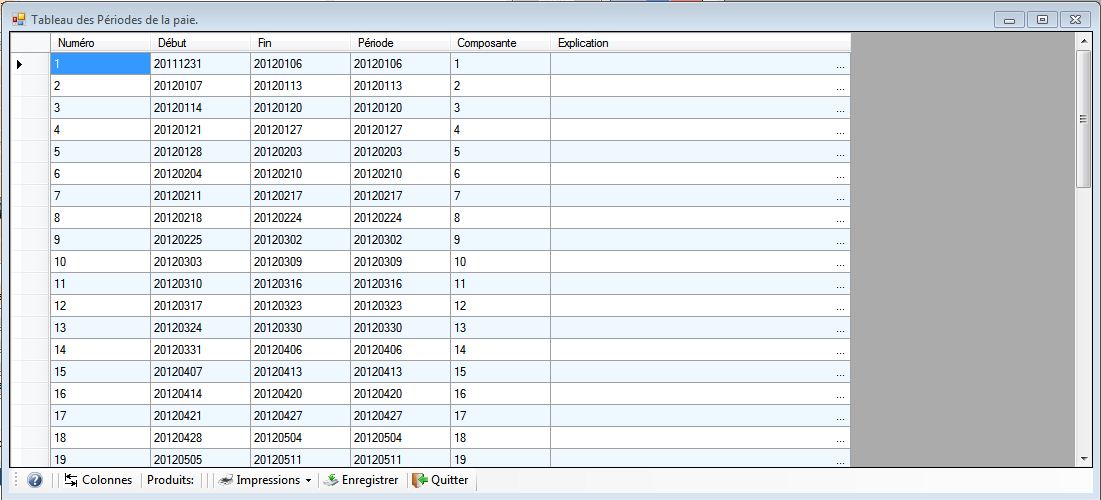Maximize the Tableau des Périodes window
Viewport: 1101px width, 500px height.
1042,19
